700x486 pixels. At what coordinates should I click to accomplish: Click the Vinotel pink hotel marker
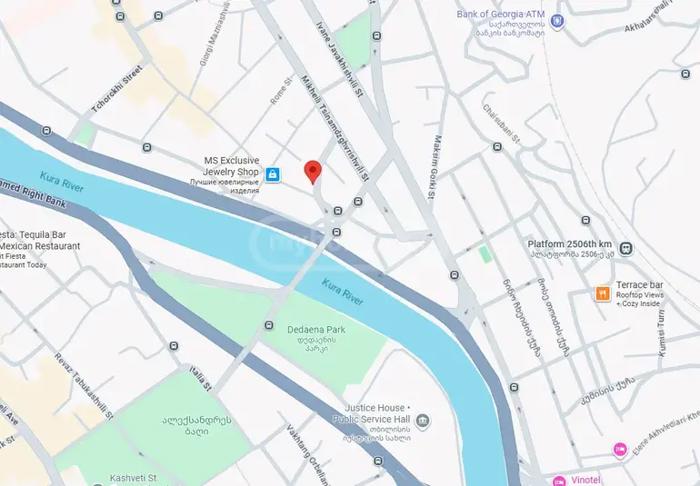click(x=559, y=480)
